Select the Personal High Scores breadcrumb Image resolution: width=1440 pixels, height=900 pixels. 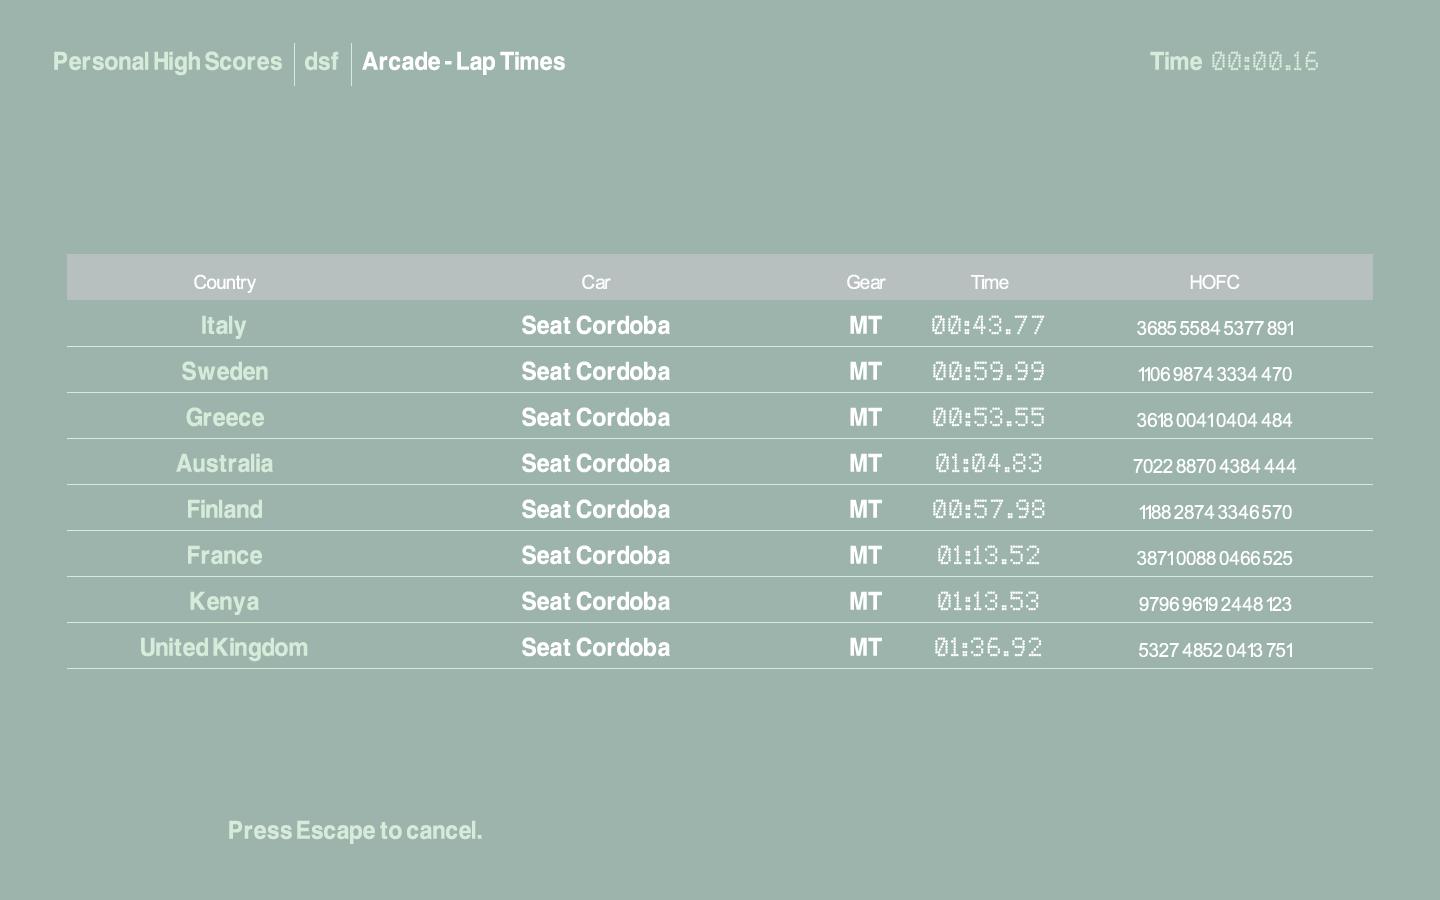[x=167, y=62]
